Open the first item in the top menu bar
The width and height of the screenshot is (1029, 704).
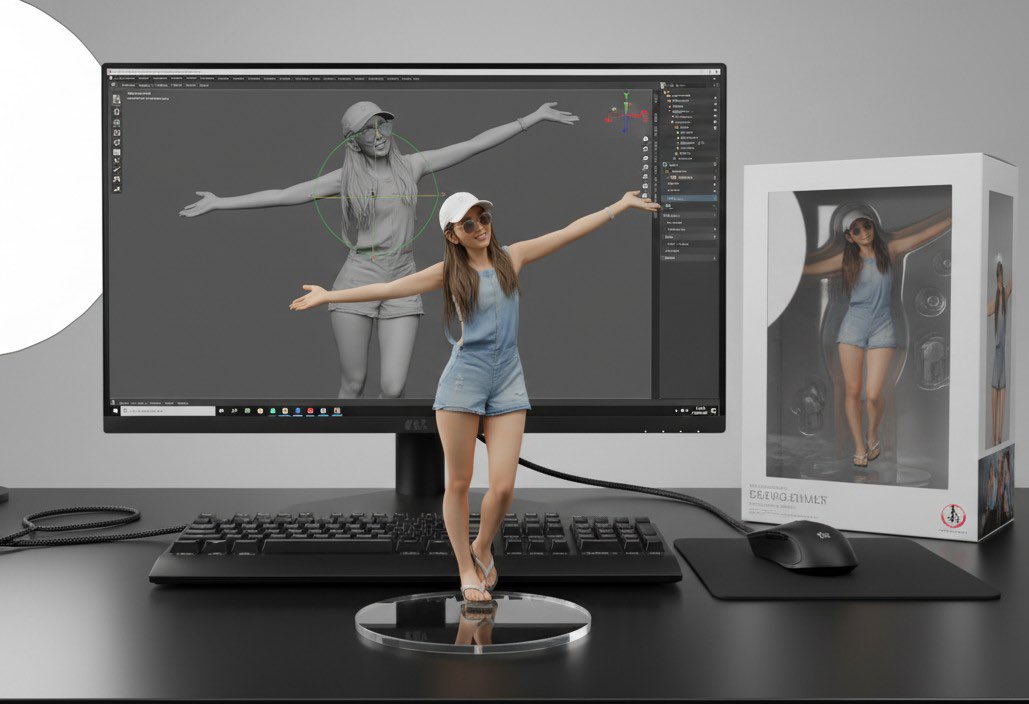click(124, 78)
